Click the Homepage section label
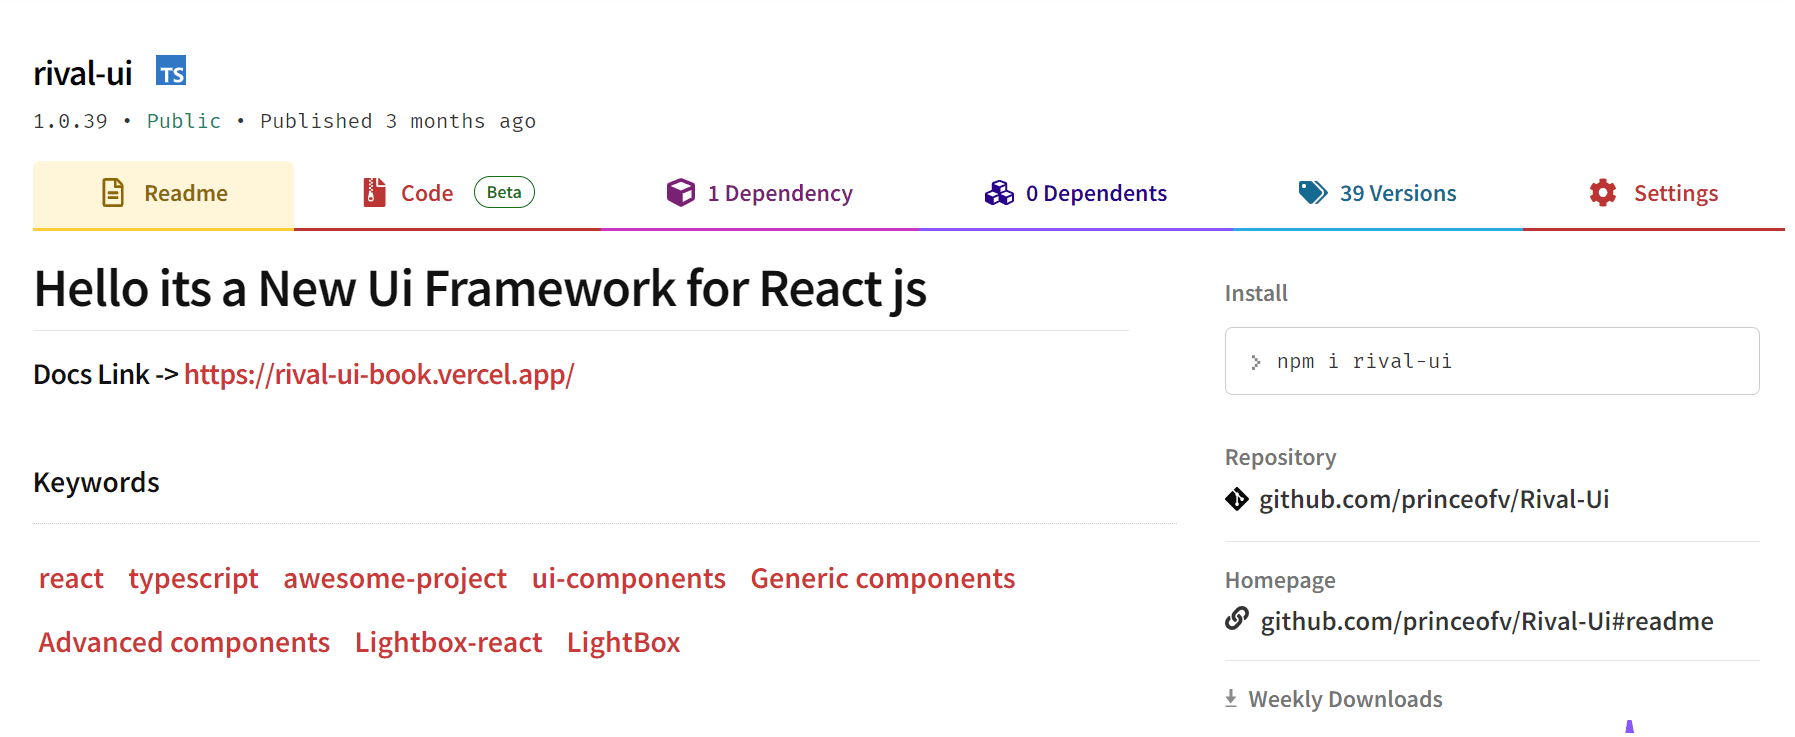Screen dimensions: 1795x737 (x=1280, y=580)
